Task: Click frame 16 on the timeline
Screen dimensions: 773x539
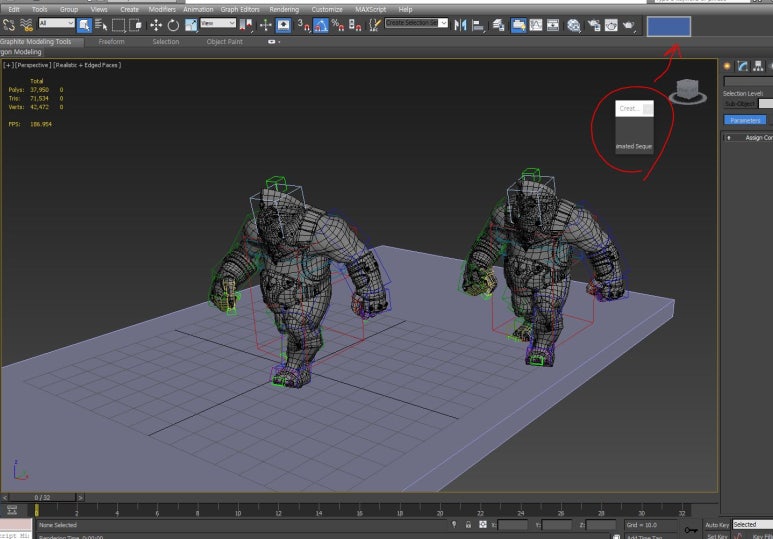Action: point(359,510)
